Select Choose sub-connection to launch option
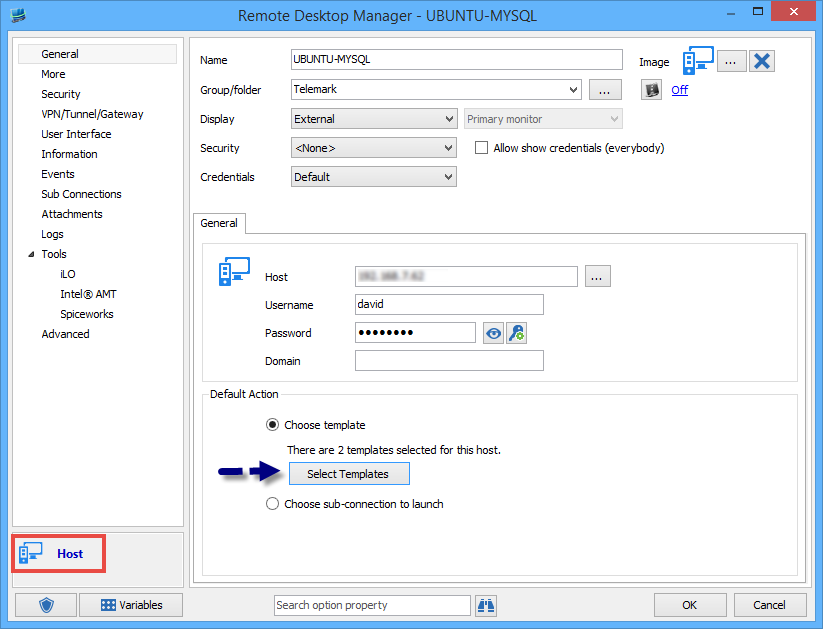The image size is (823, 629). click(272, 504)
